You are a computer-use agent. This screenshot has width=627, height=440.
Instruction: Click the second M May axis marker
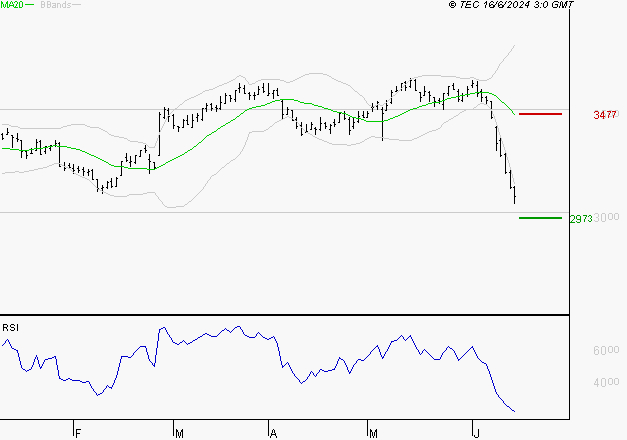(x=373, y=434)
